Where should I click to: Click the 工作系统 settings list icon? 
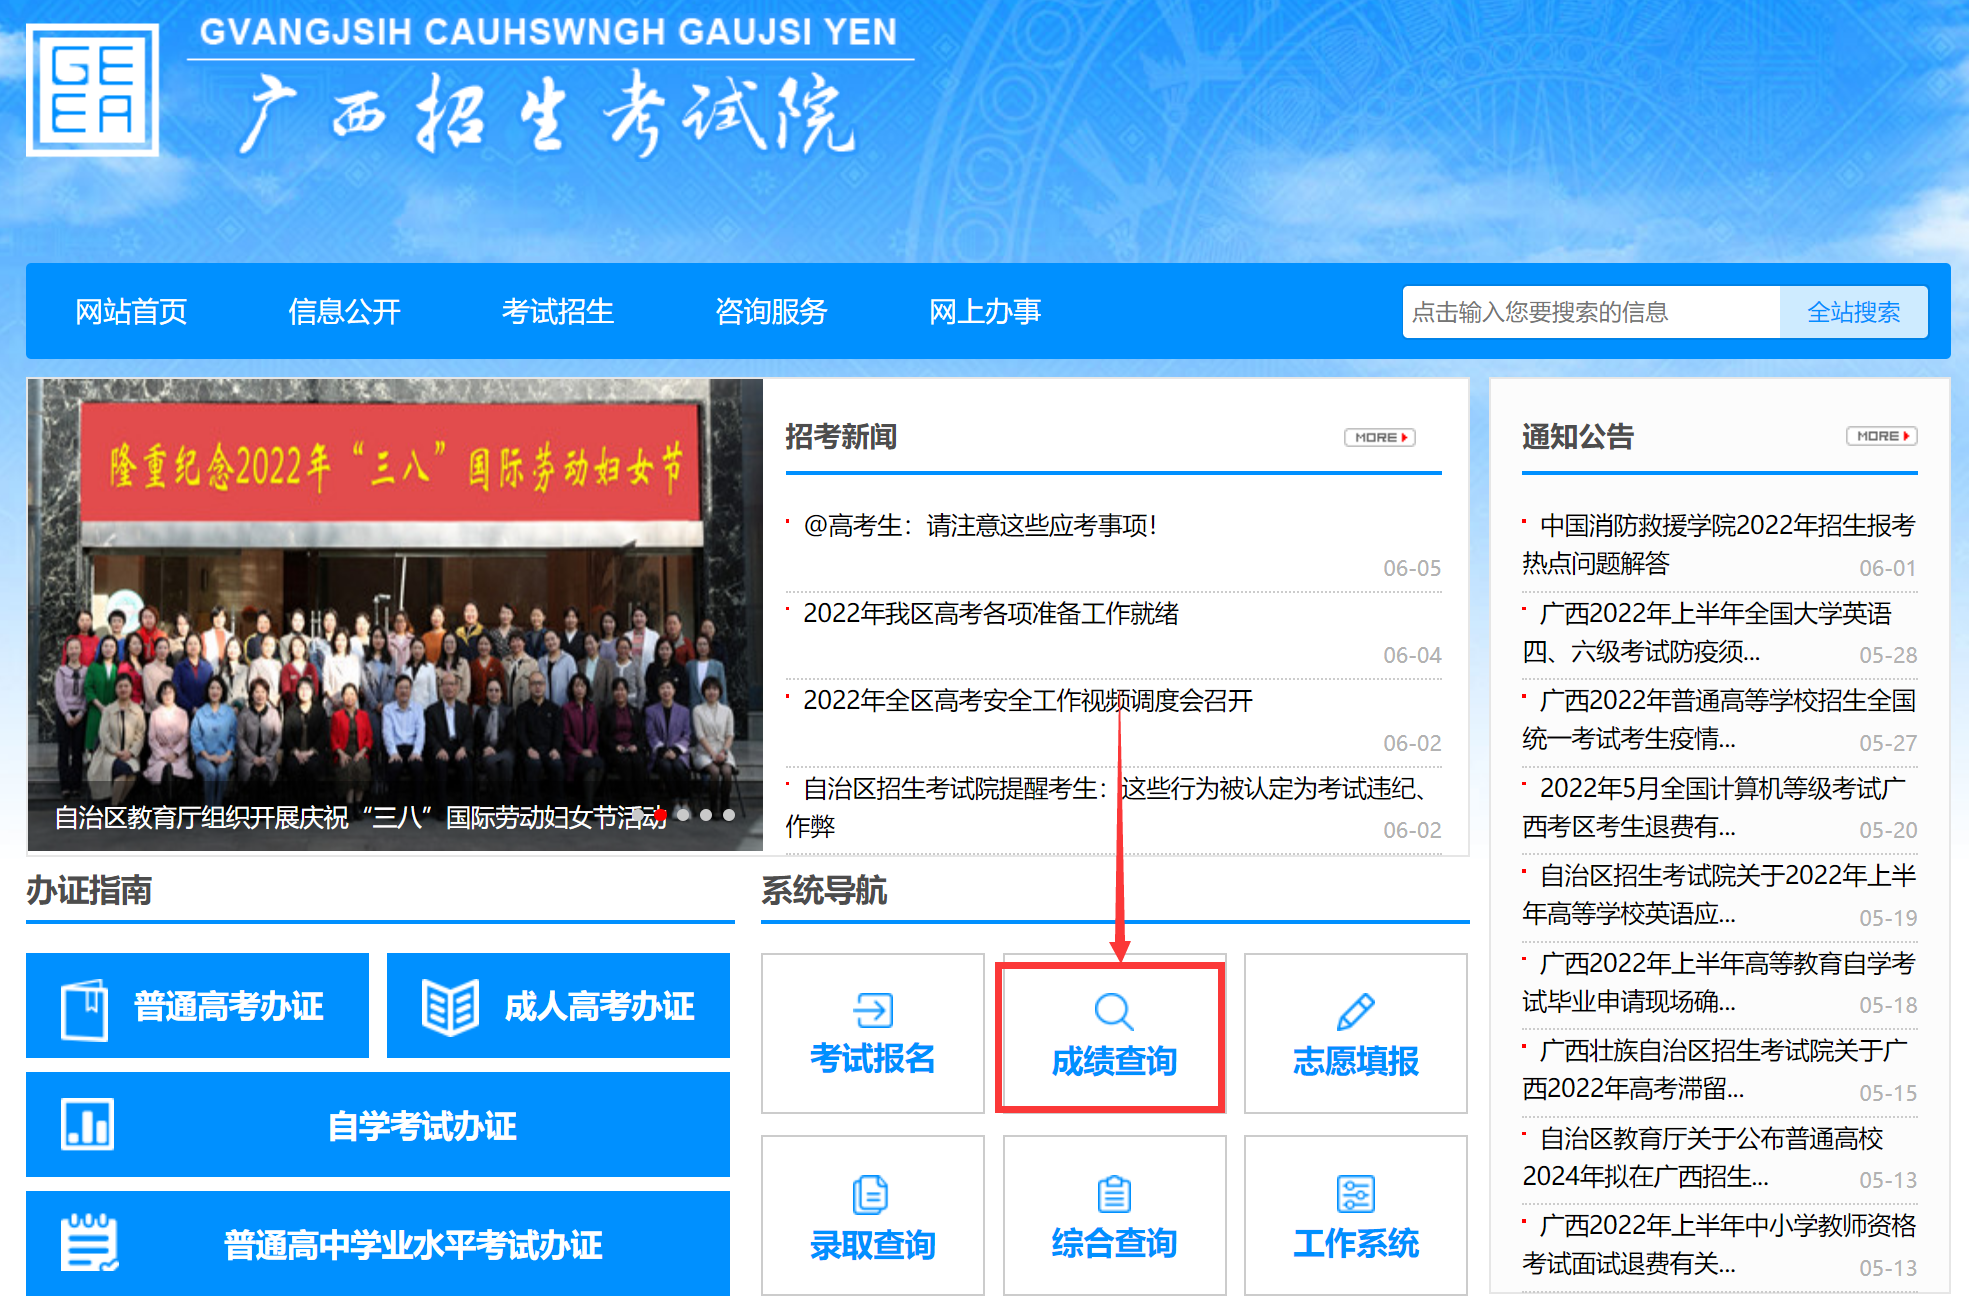[x=1355, y=1194]
